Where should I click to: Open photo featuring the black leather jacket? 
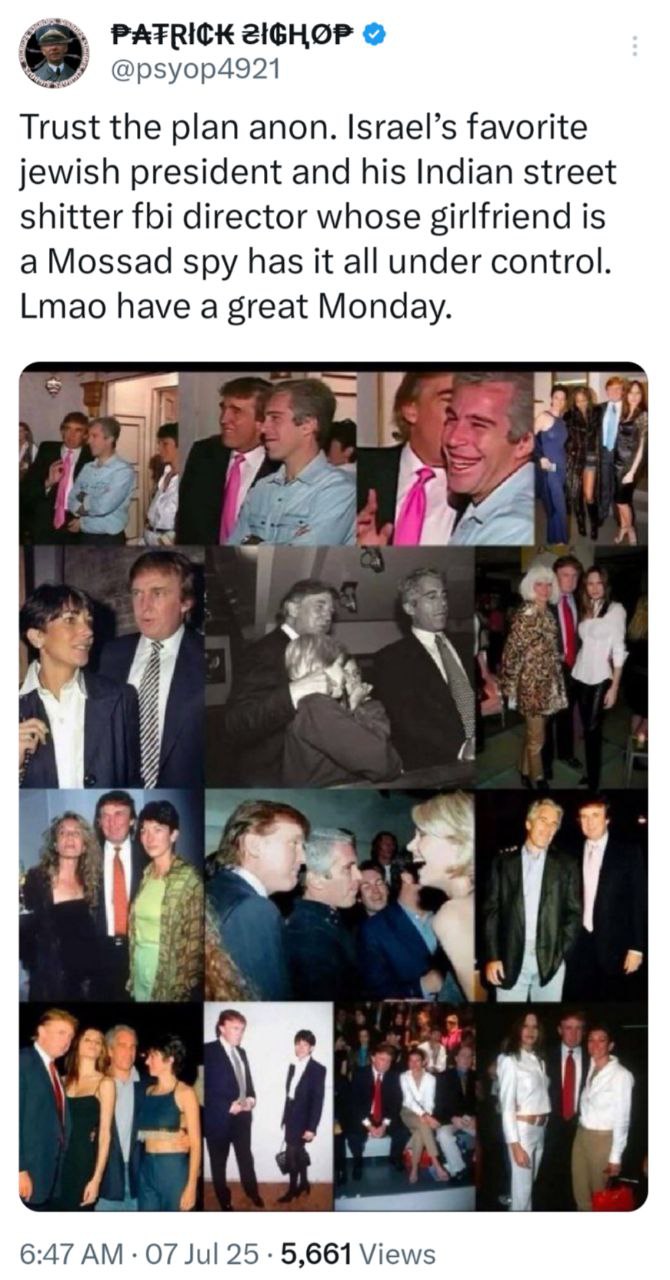(561, 895)
